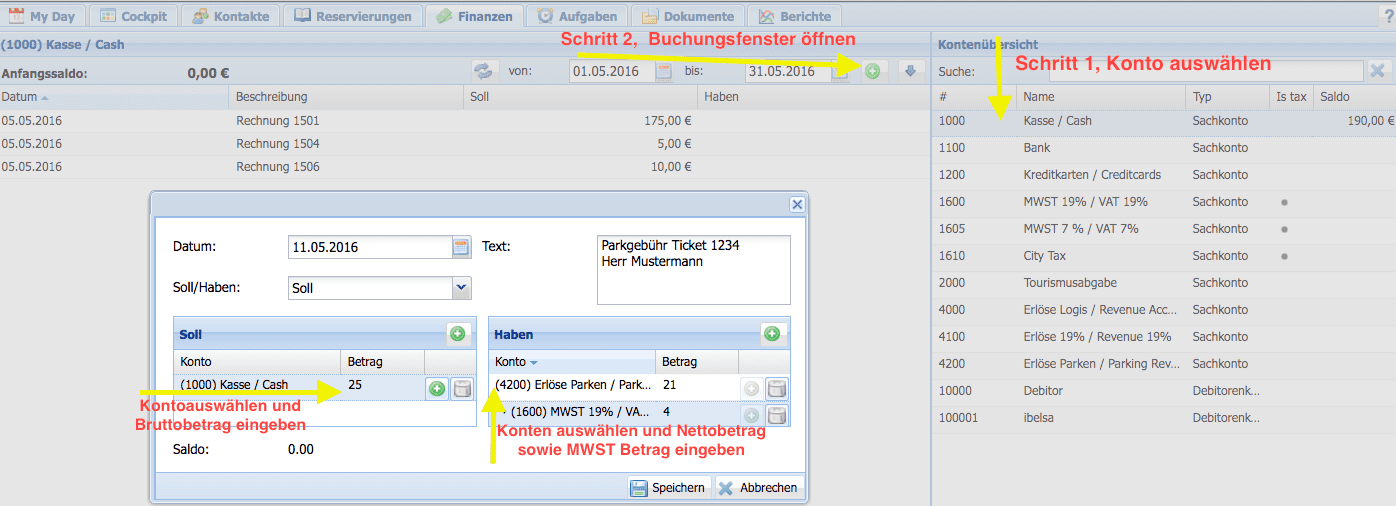
Task: Open the Berichte tab
Action: (795, 16)
